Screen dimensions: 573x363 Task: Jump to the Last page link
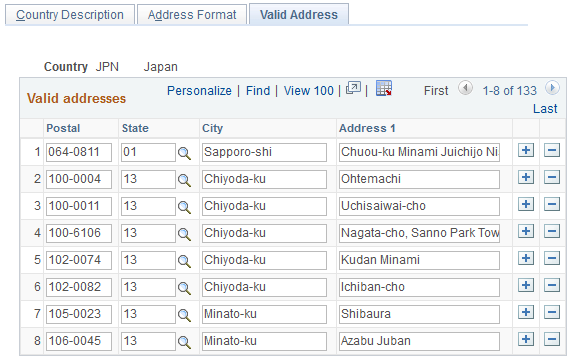(x=545, y=109)
